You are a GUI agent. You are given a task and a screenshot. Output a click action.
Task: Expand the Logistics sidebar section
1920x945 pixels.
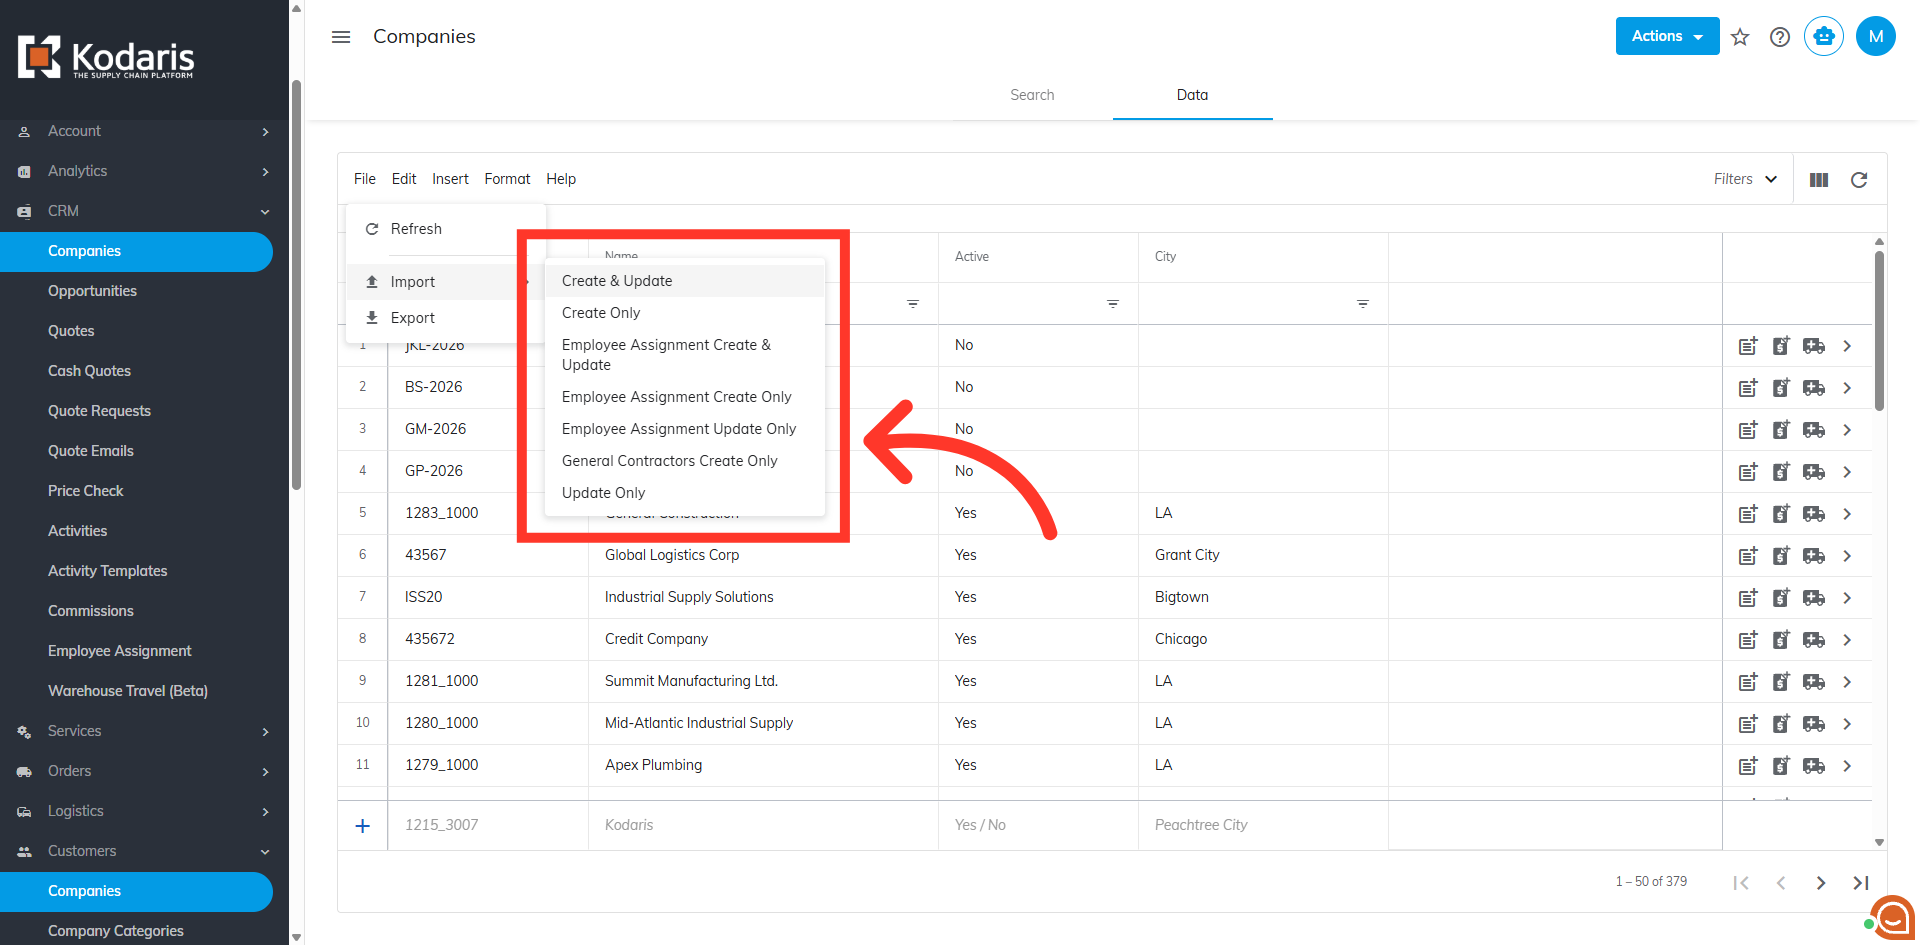[x=144, y=811]
